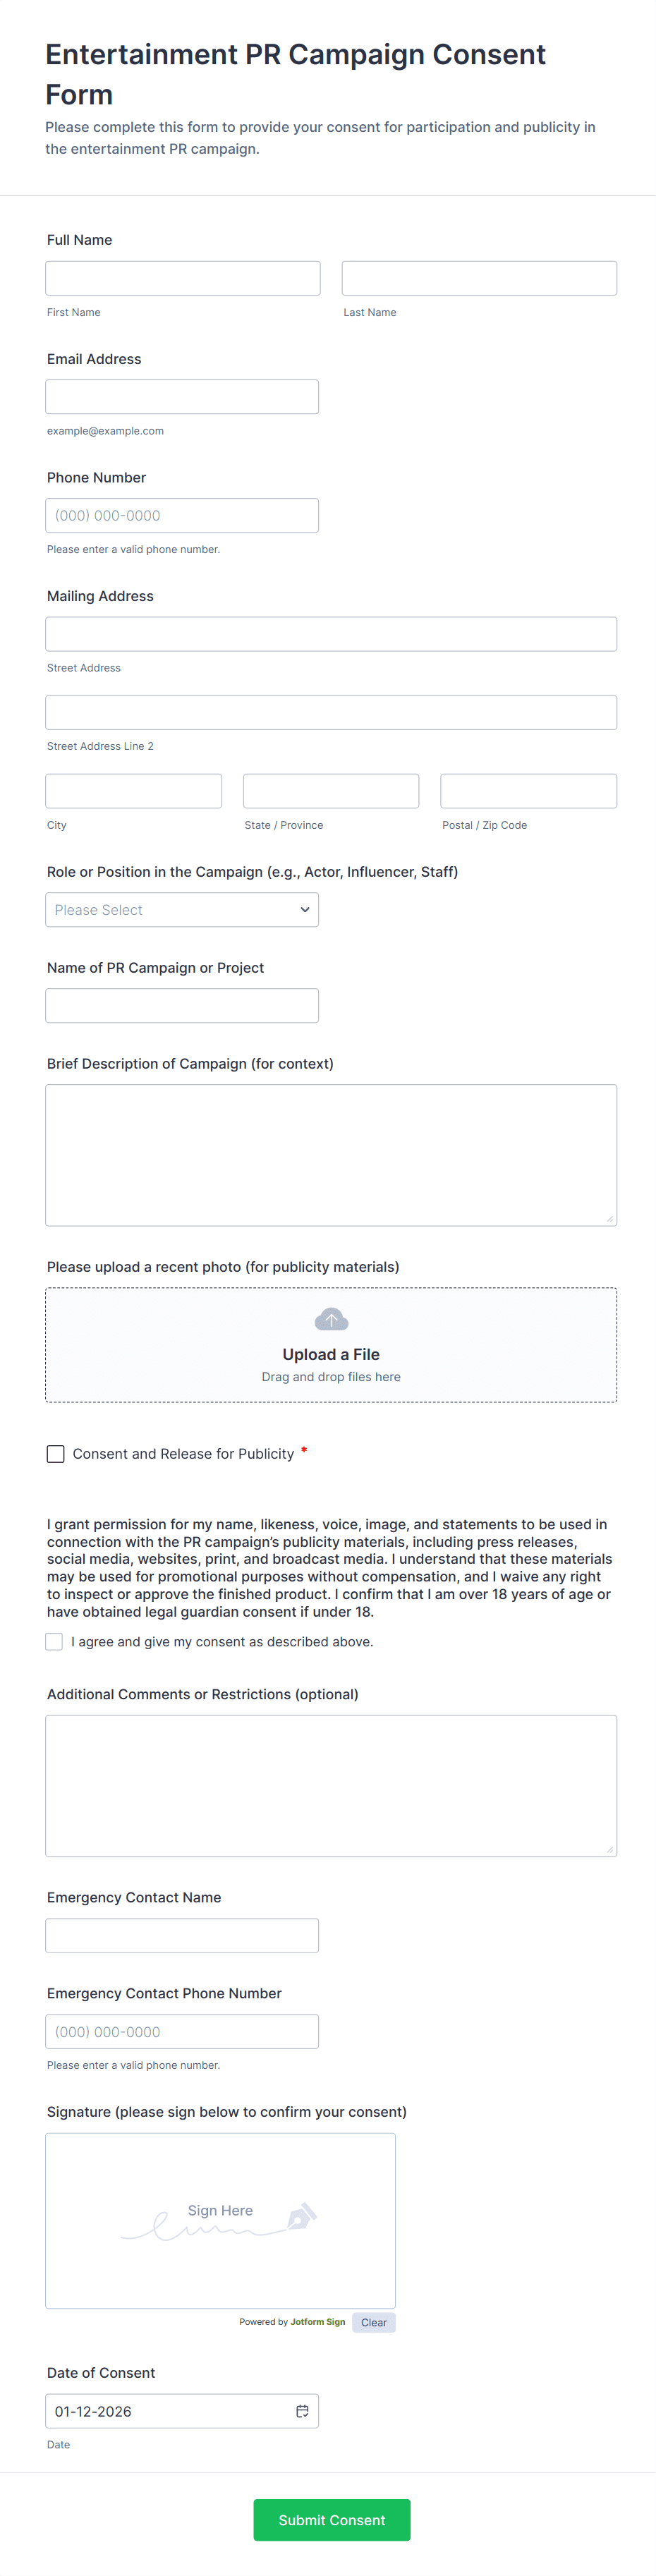Image resolution: width=656 pixels, height=2576 pixels.
Task: Click the Brief Description of Campaign textarea
Action: click(331, 1155)
